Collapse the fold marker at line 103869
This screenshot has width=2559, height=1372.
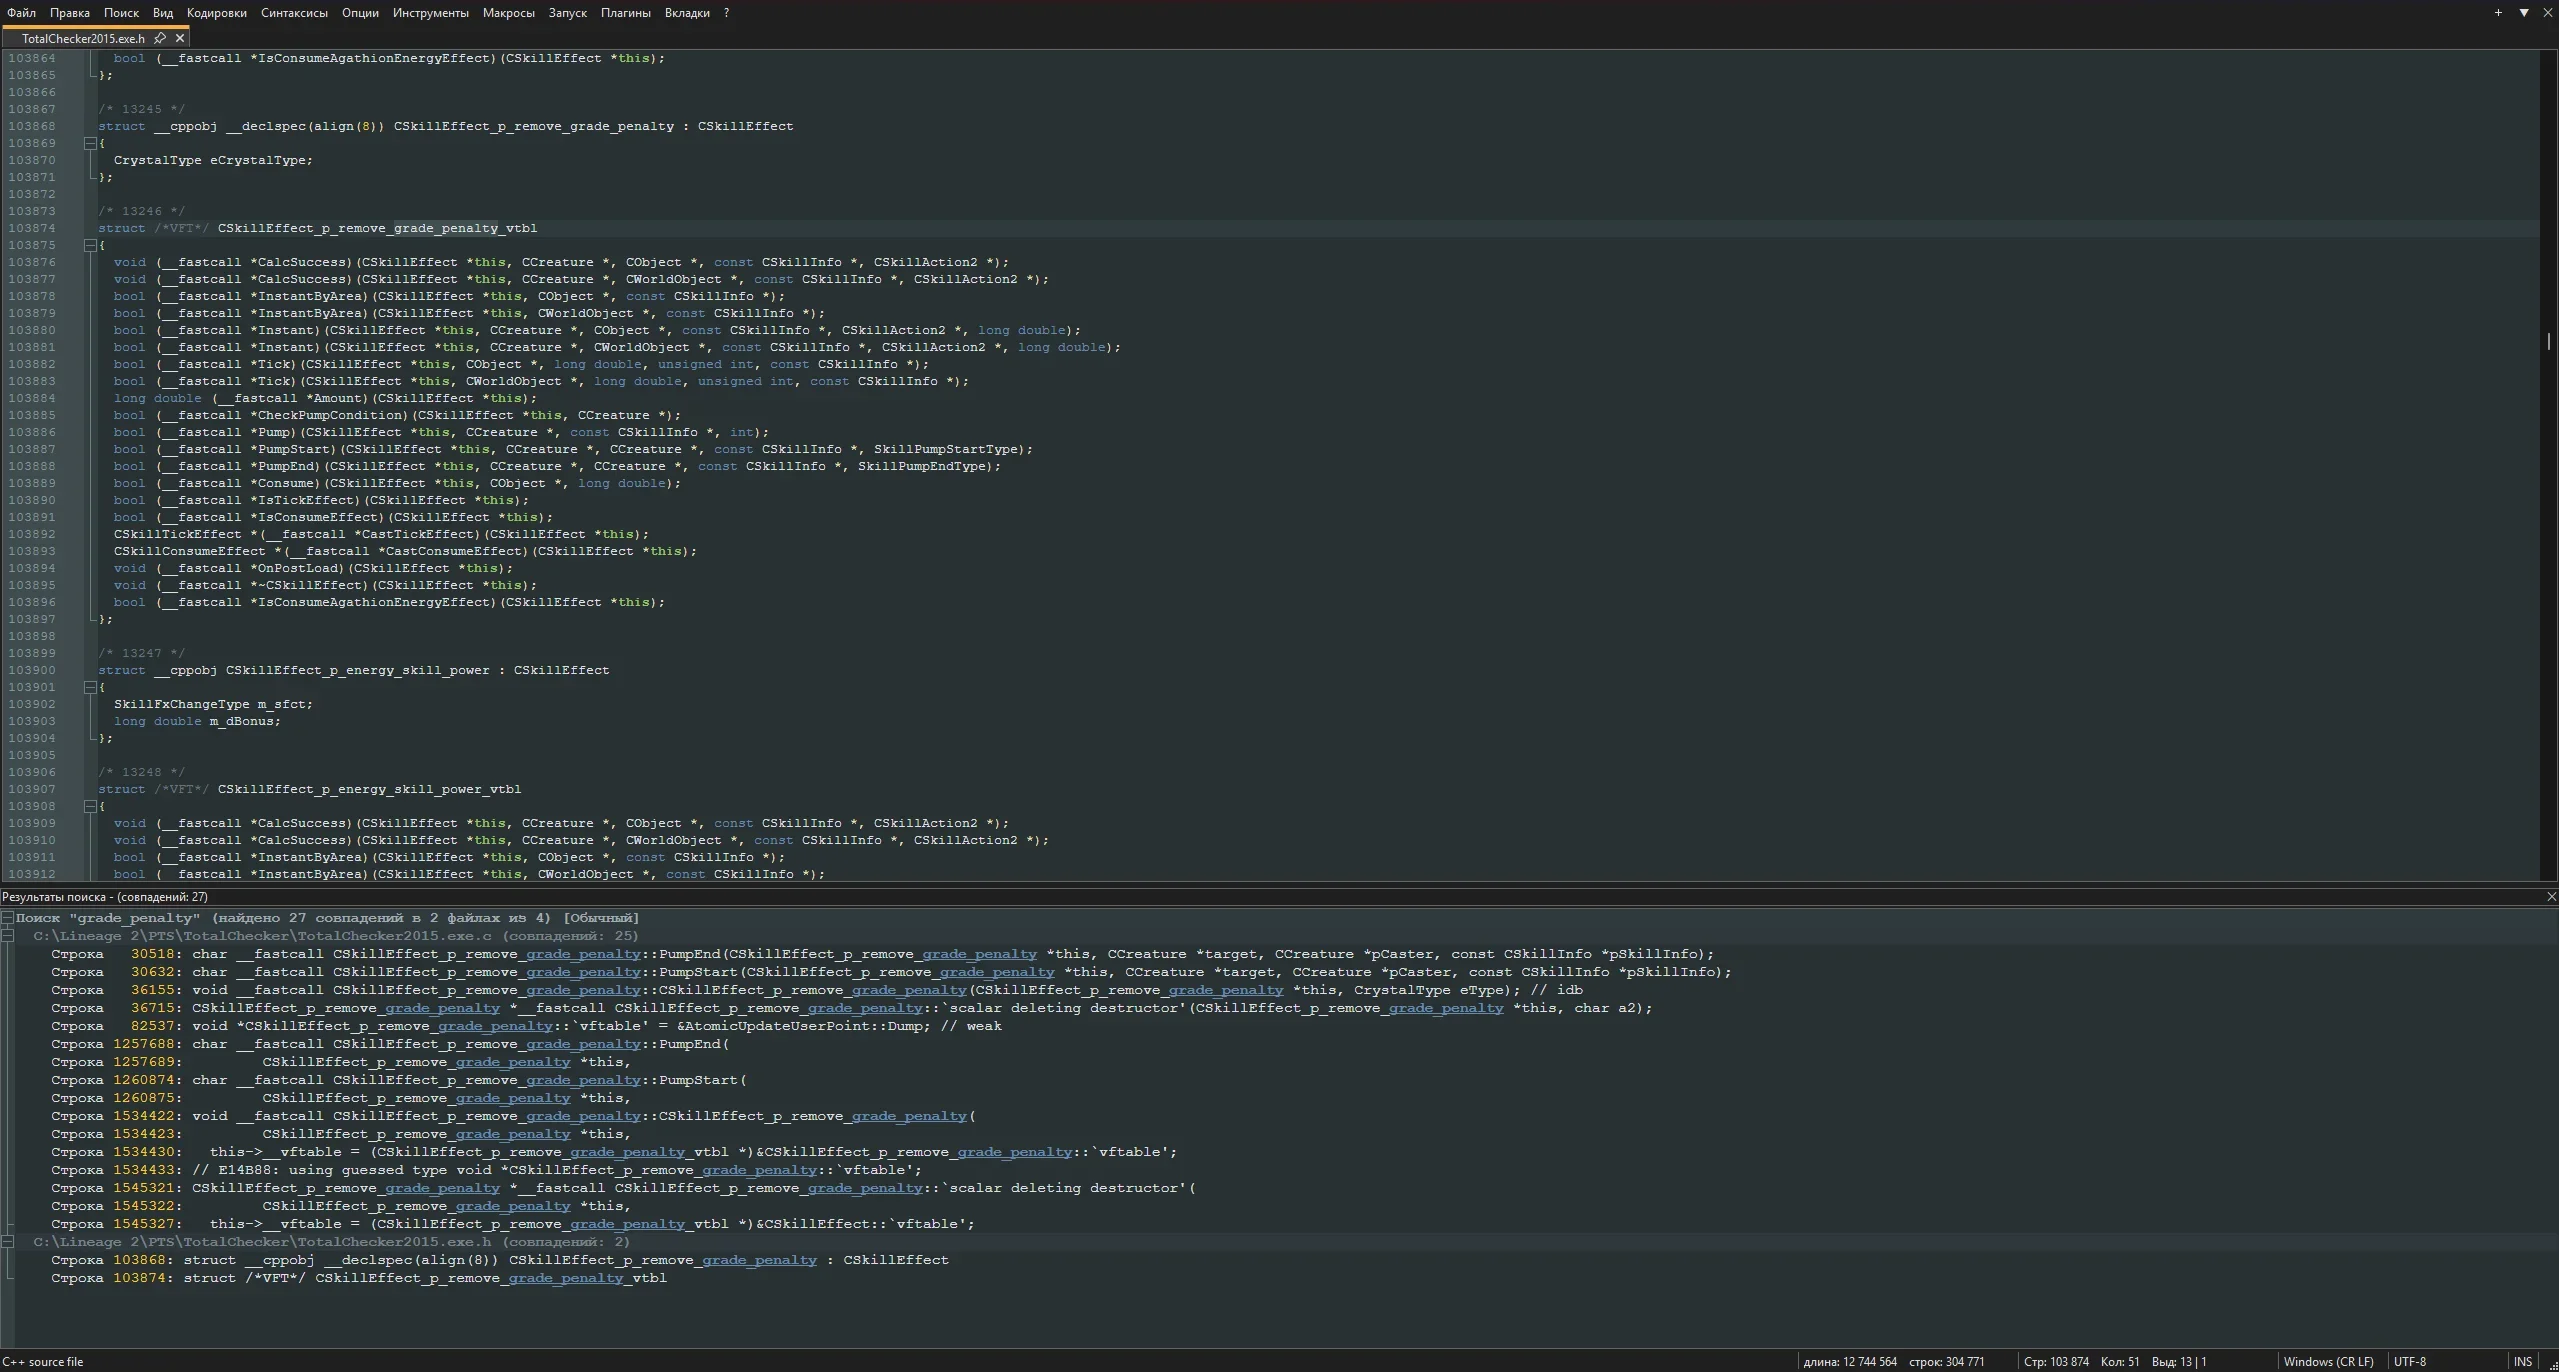[x=90, y=143]
